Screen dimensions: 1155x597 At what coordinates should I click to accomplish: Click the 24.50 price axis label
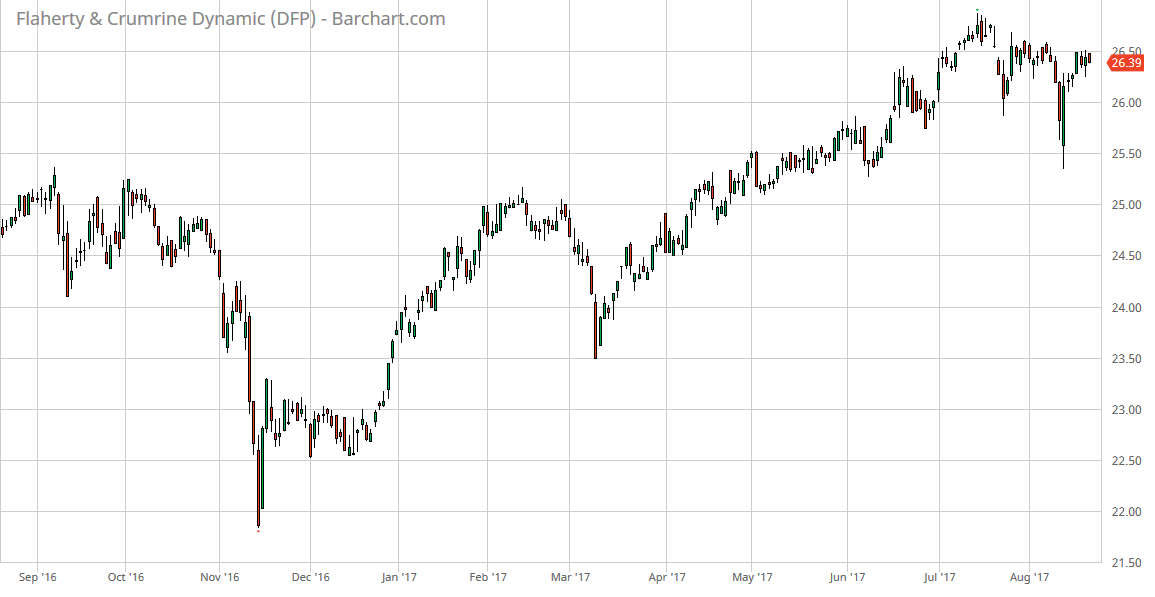(x=1127, y=256)
